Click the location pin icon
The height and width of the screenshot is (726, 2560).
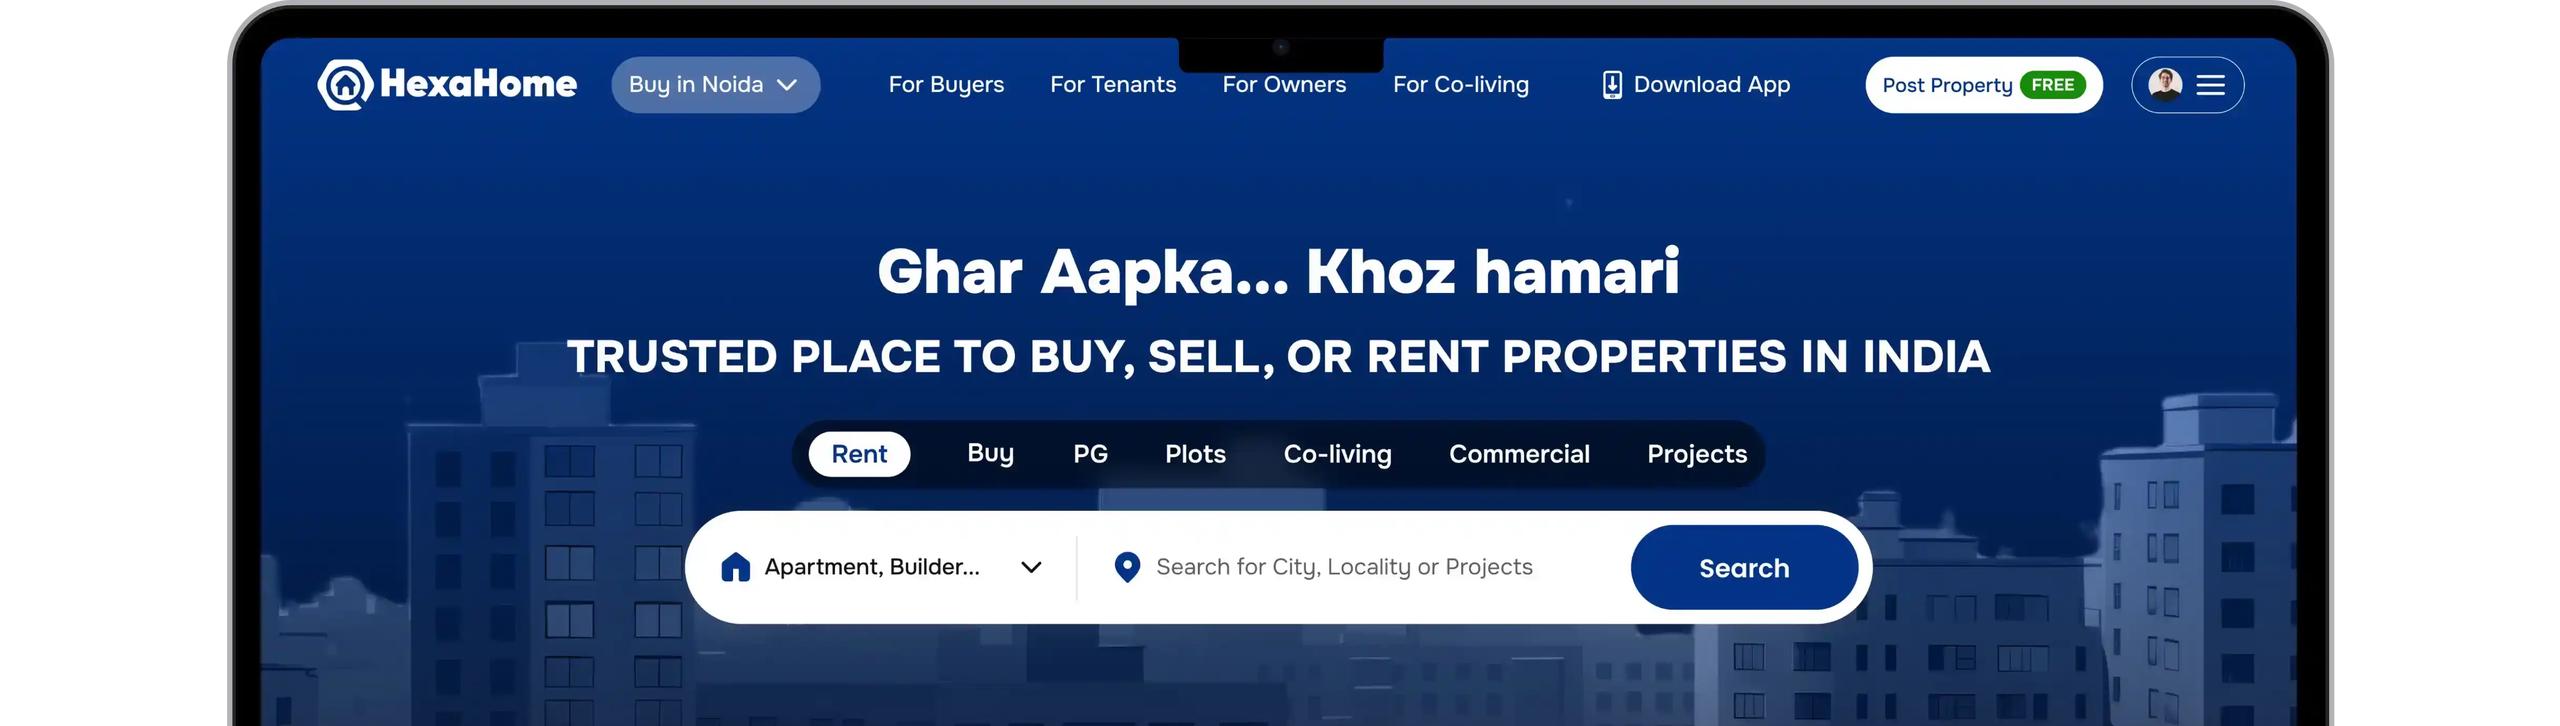click(x=1127, y=567)
